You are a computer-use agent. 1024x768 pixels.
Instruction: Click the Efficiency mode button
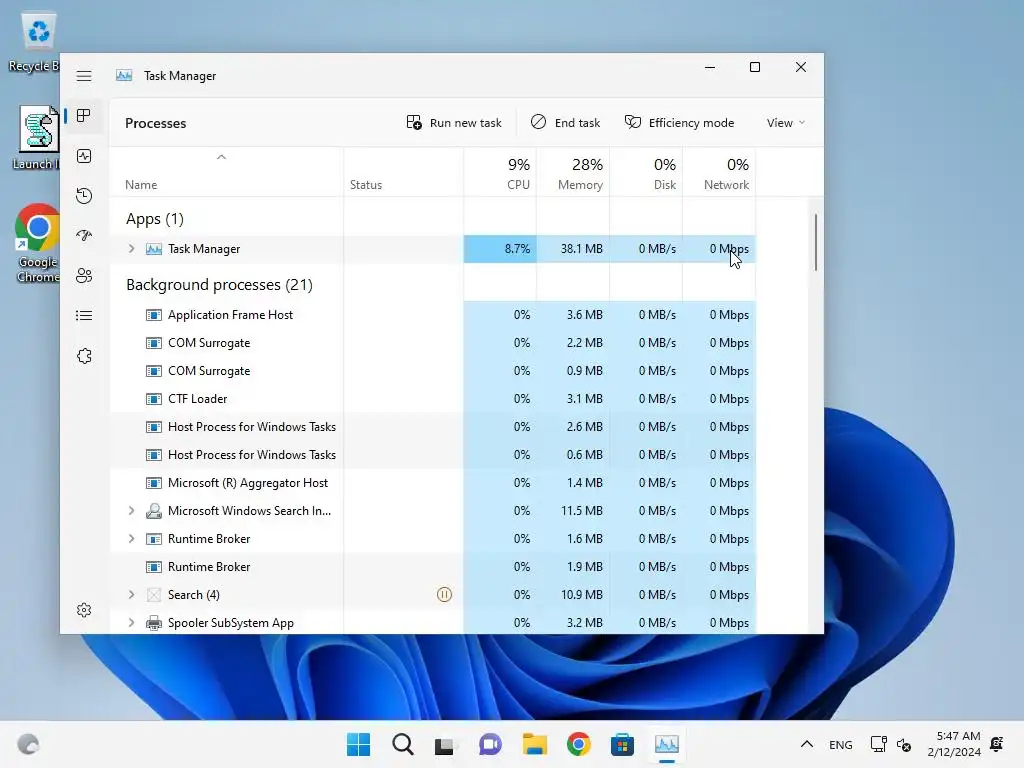(679, 123)
